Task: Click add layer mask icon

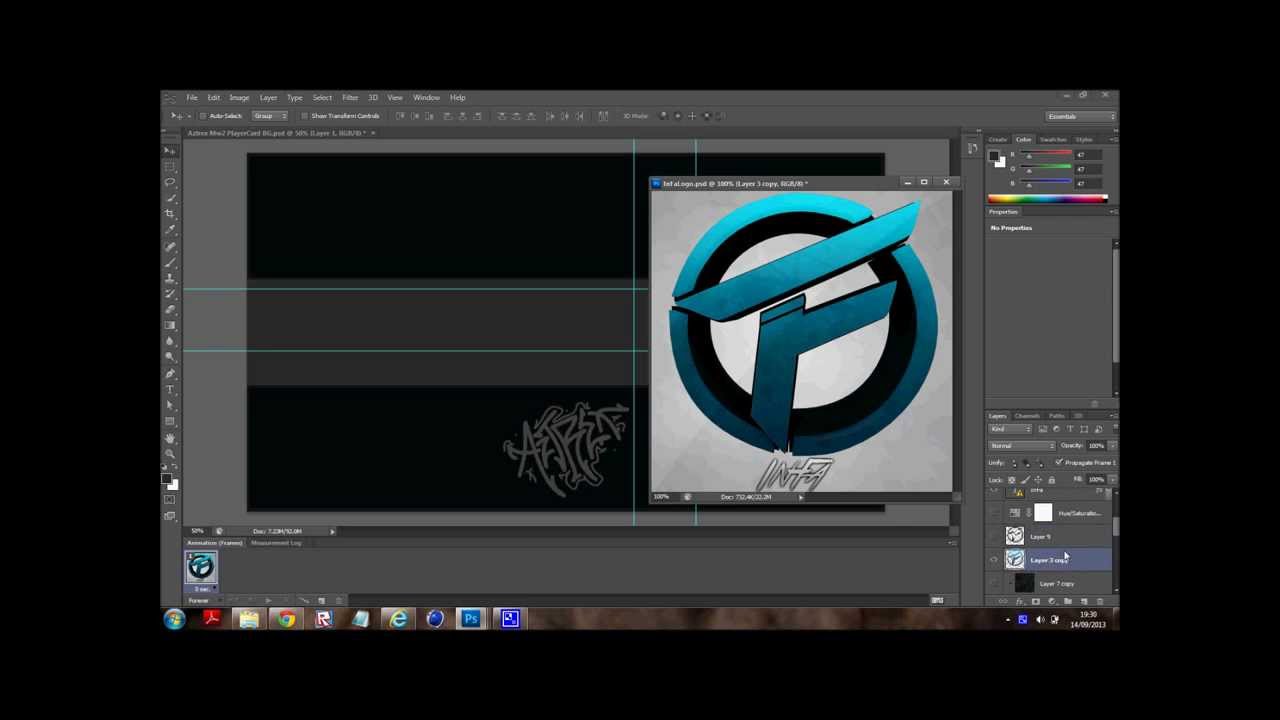Action: pyautogui.click(x=1036, y=601)
